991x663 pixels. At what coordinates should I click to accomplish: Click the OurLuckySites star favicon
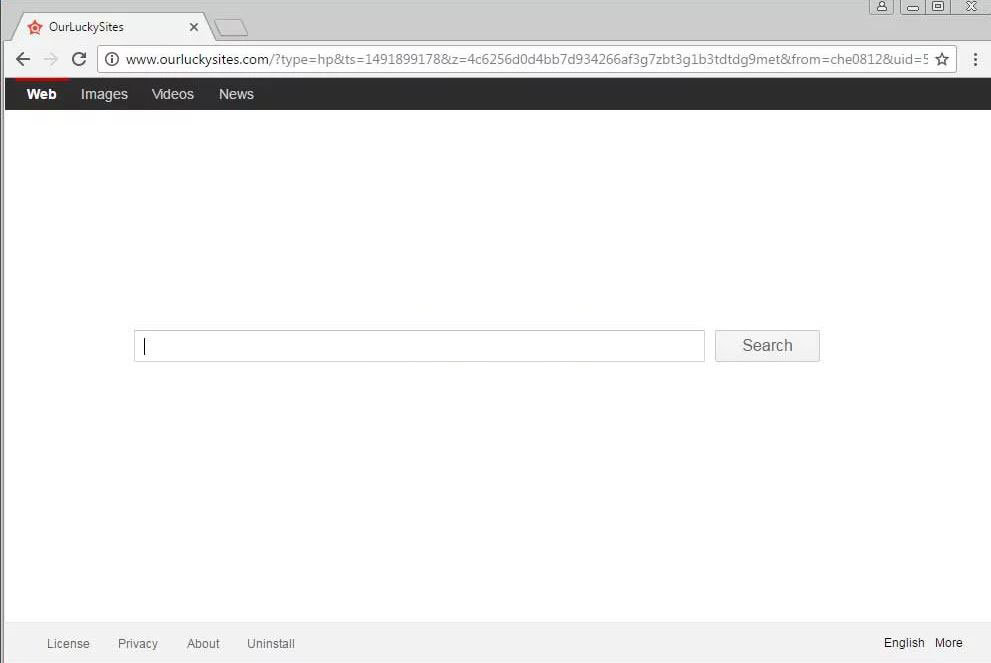35,27
